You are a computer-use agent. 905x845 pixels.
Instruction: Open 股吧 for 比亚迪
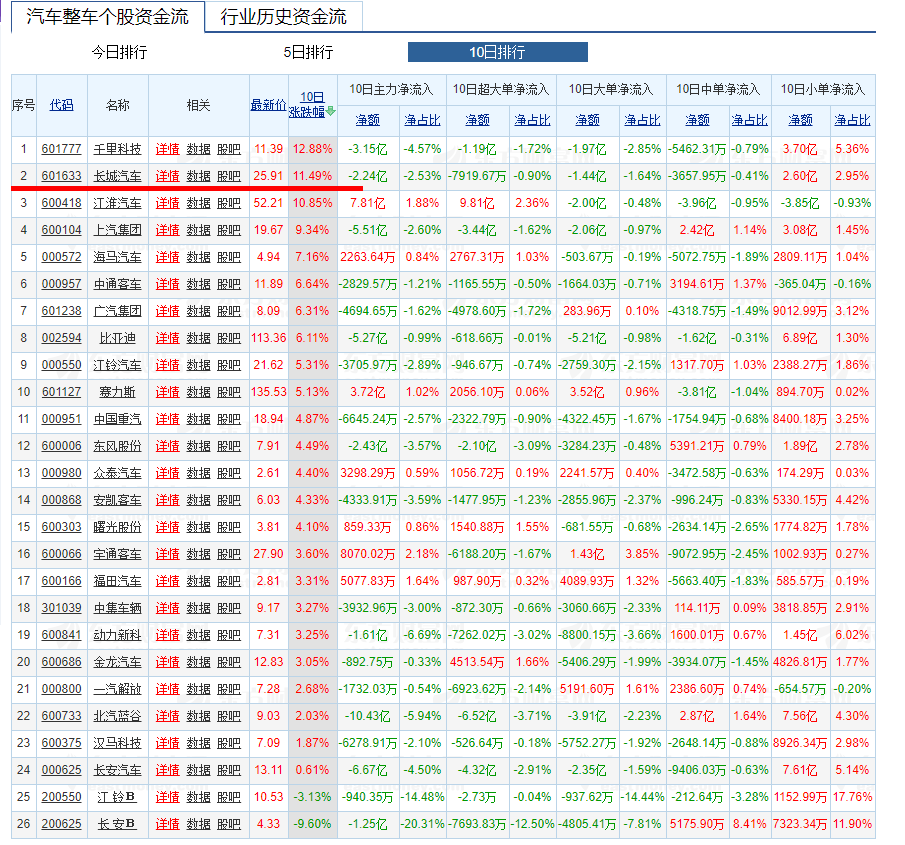pos(229,338)
